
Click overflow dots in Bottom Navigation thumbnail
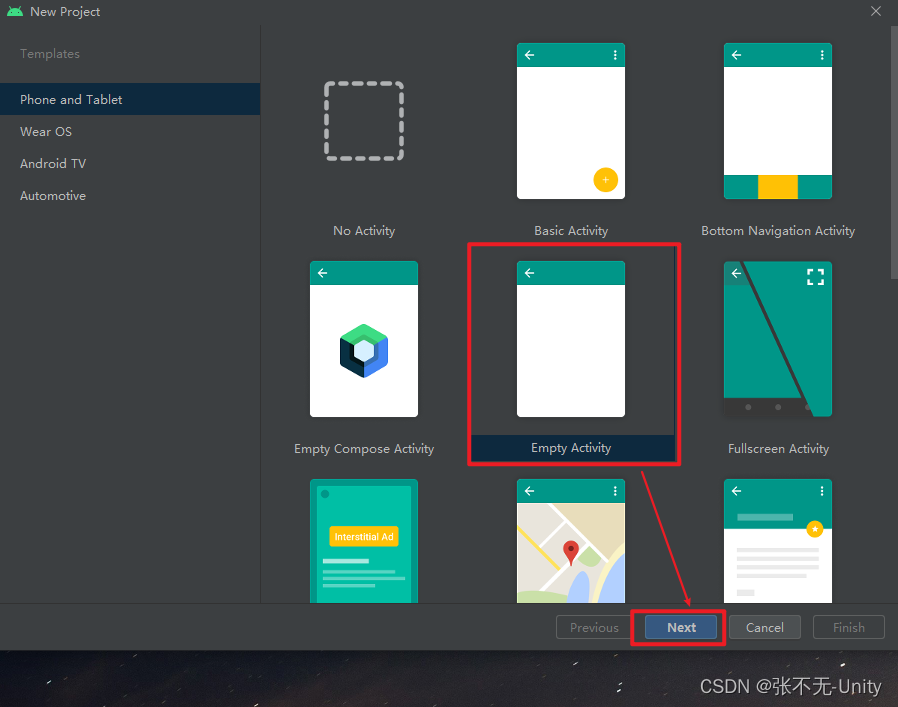click(x=822, y=55)
